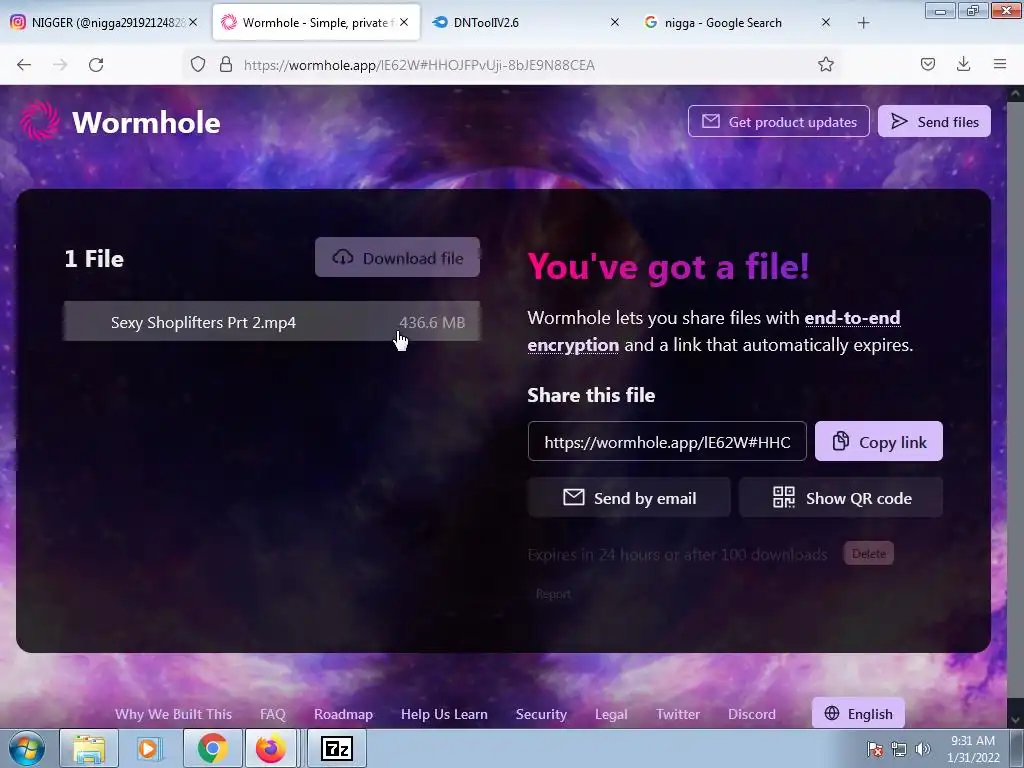Click Send by email button
Screen dimensions: 1024x768
point(629,498)
